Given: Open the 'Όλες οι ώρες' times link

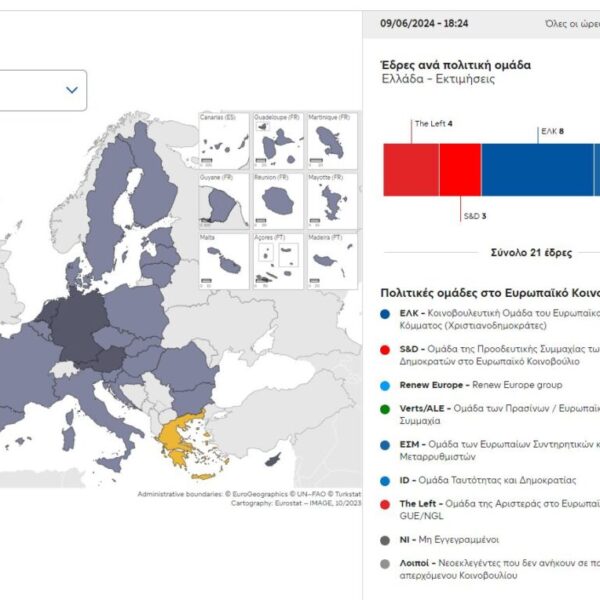Looking at the screenshot, I should click(572, 24).
